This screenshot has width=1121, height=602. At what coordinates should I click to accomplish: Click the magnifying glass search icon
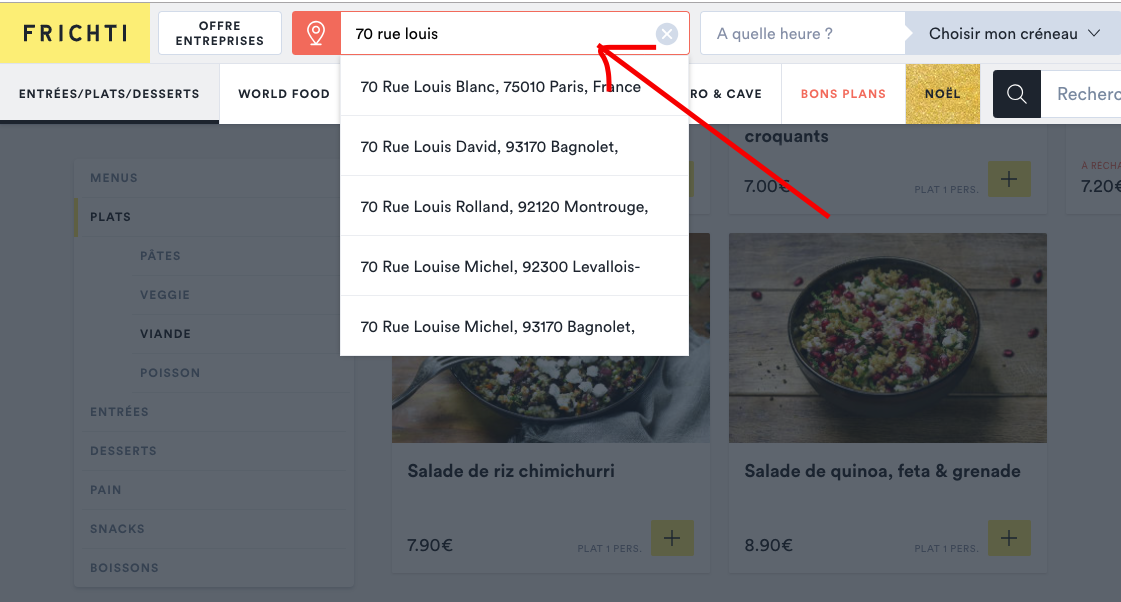(1017, 94)
